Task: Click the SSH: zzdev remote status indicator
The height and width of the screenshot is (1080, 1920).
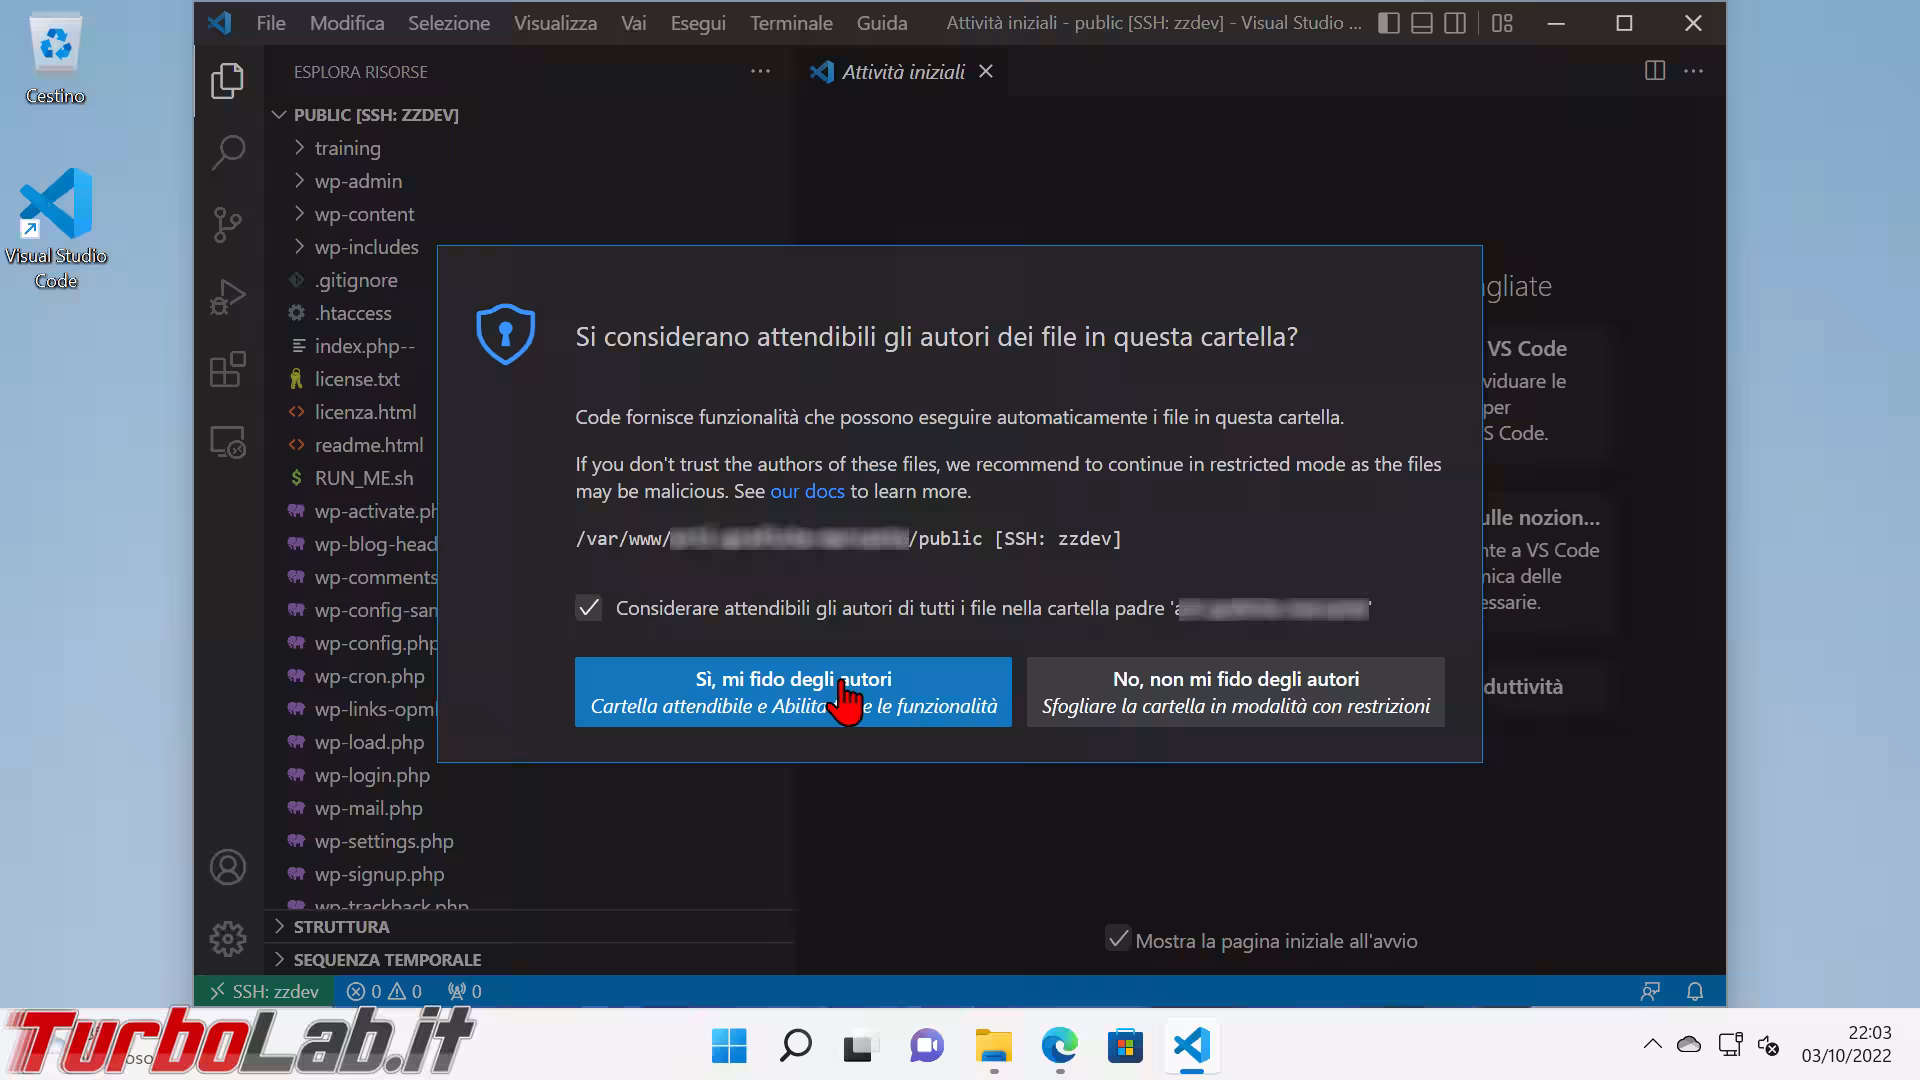Action: [x=264, y=991]
